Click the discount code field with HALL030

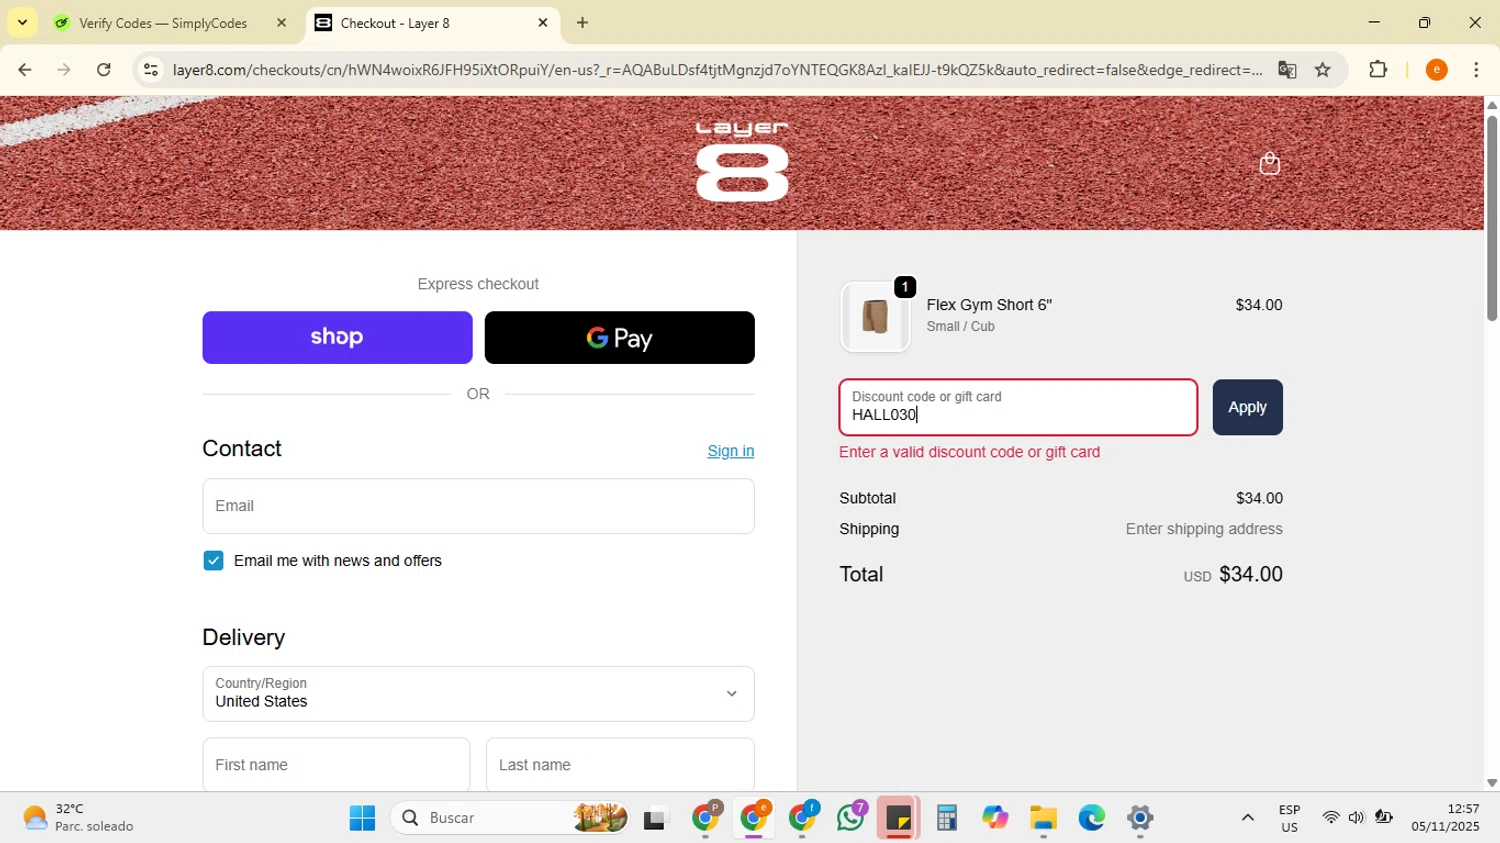[1018, 407]
